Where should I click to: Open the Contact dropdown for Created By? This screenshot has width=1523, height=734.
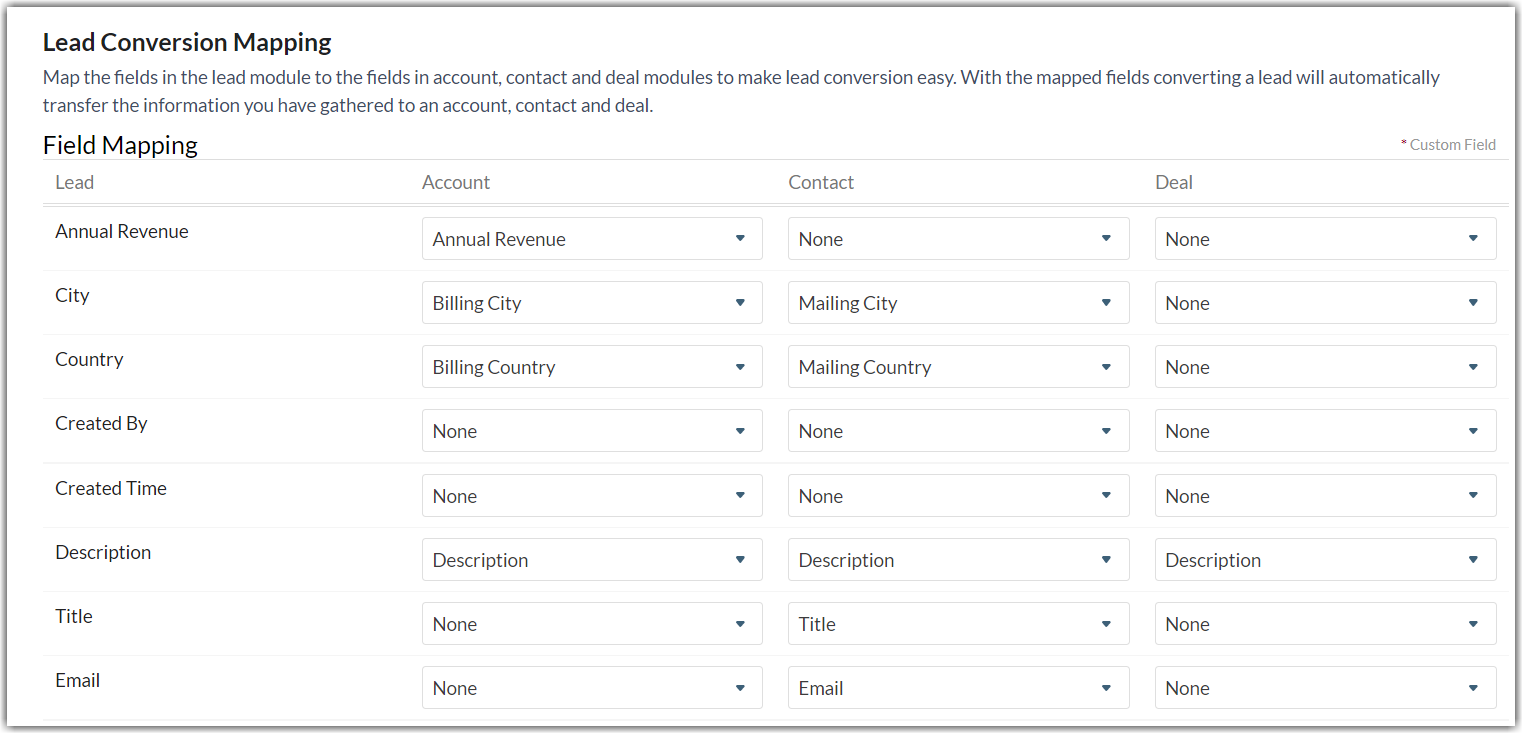pyautogui.click(x=958, y=431)
